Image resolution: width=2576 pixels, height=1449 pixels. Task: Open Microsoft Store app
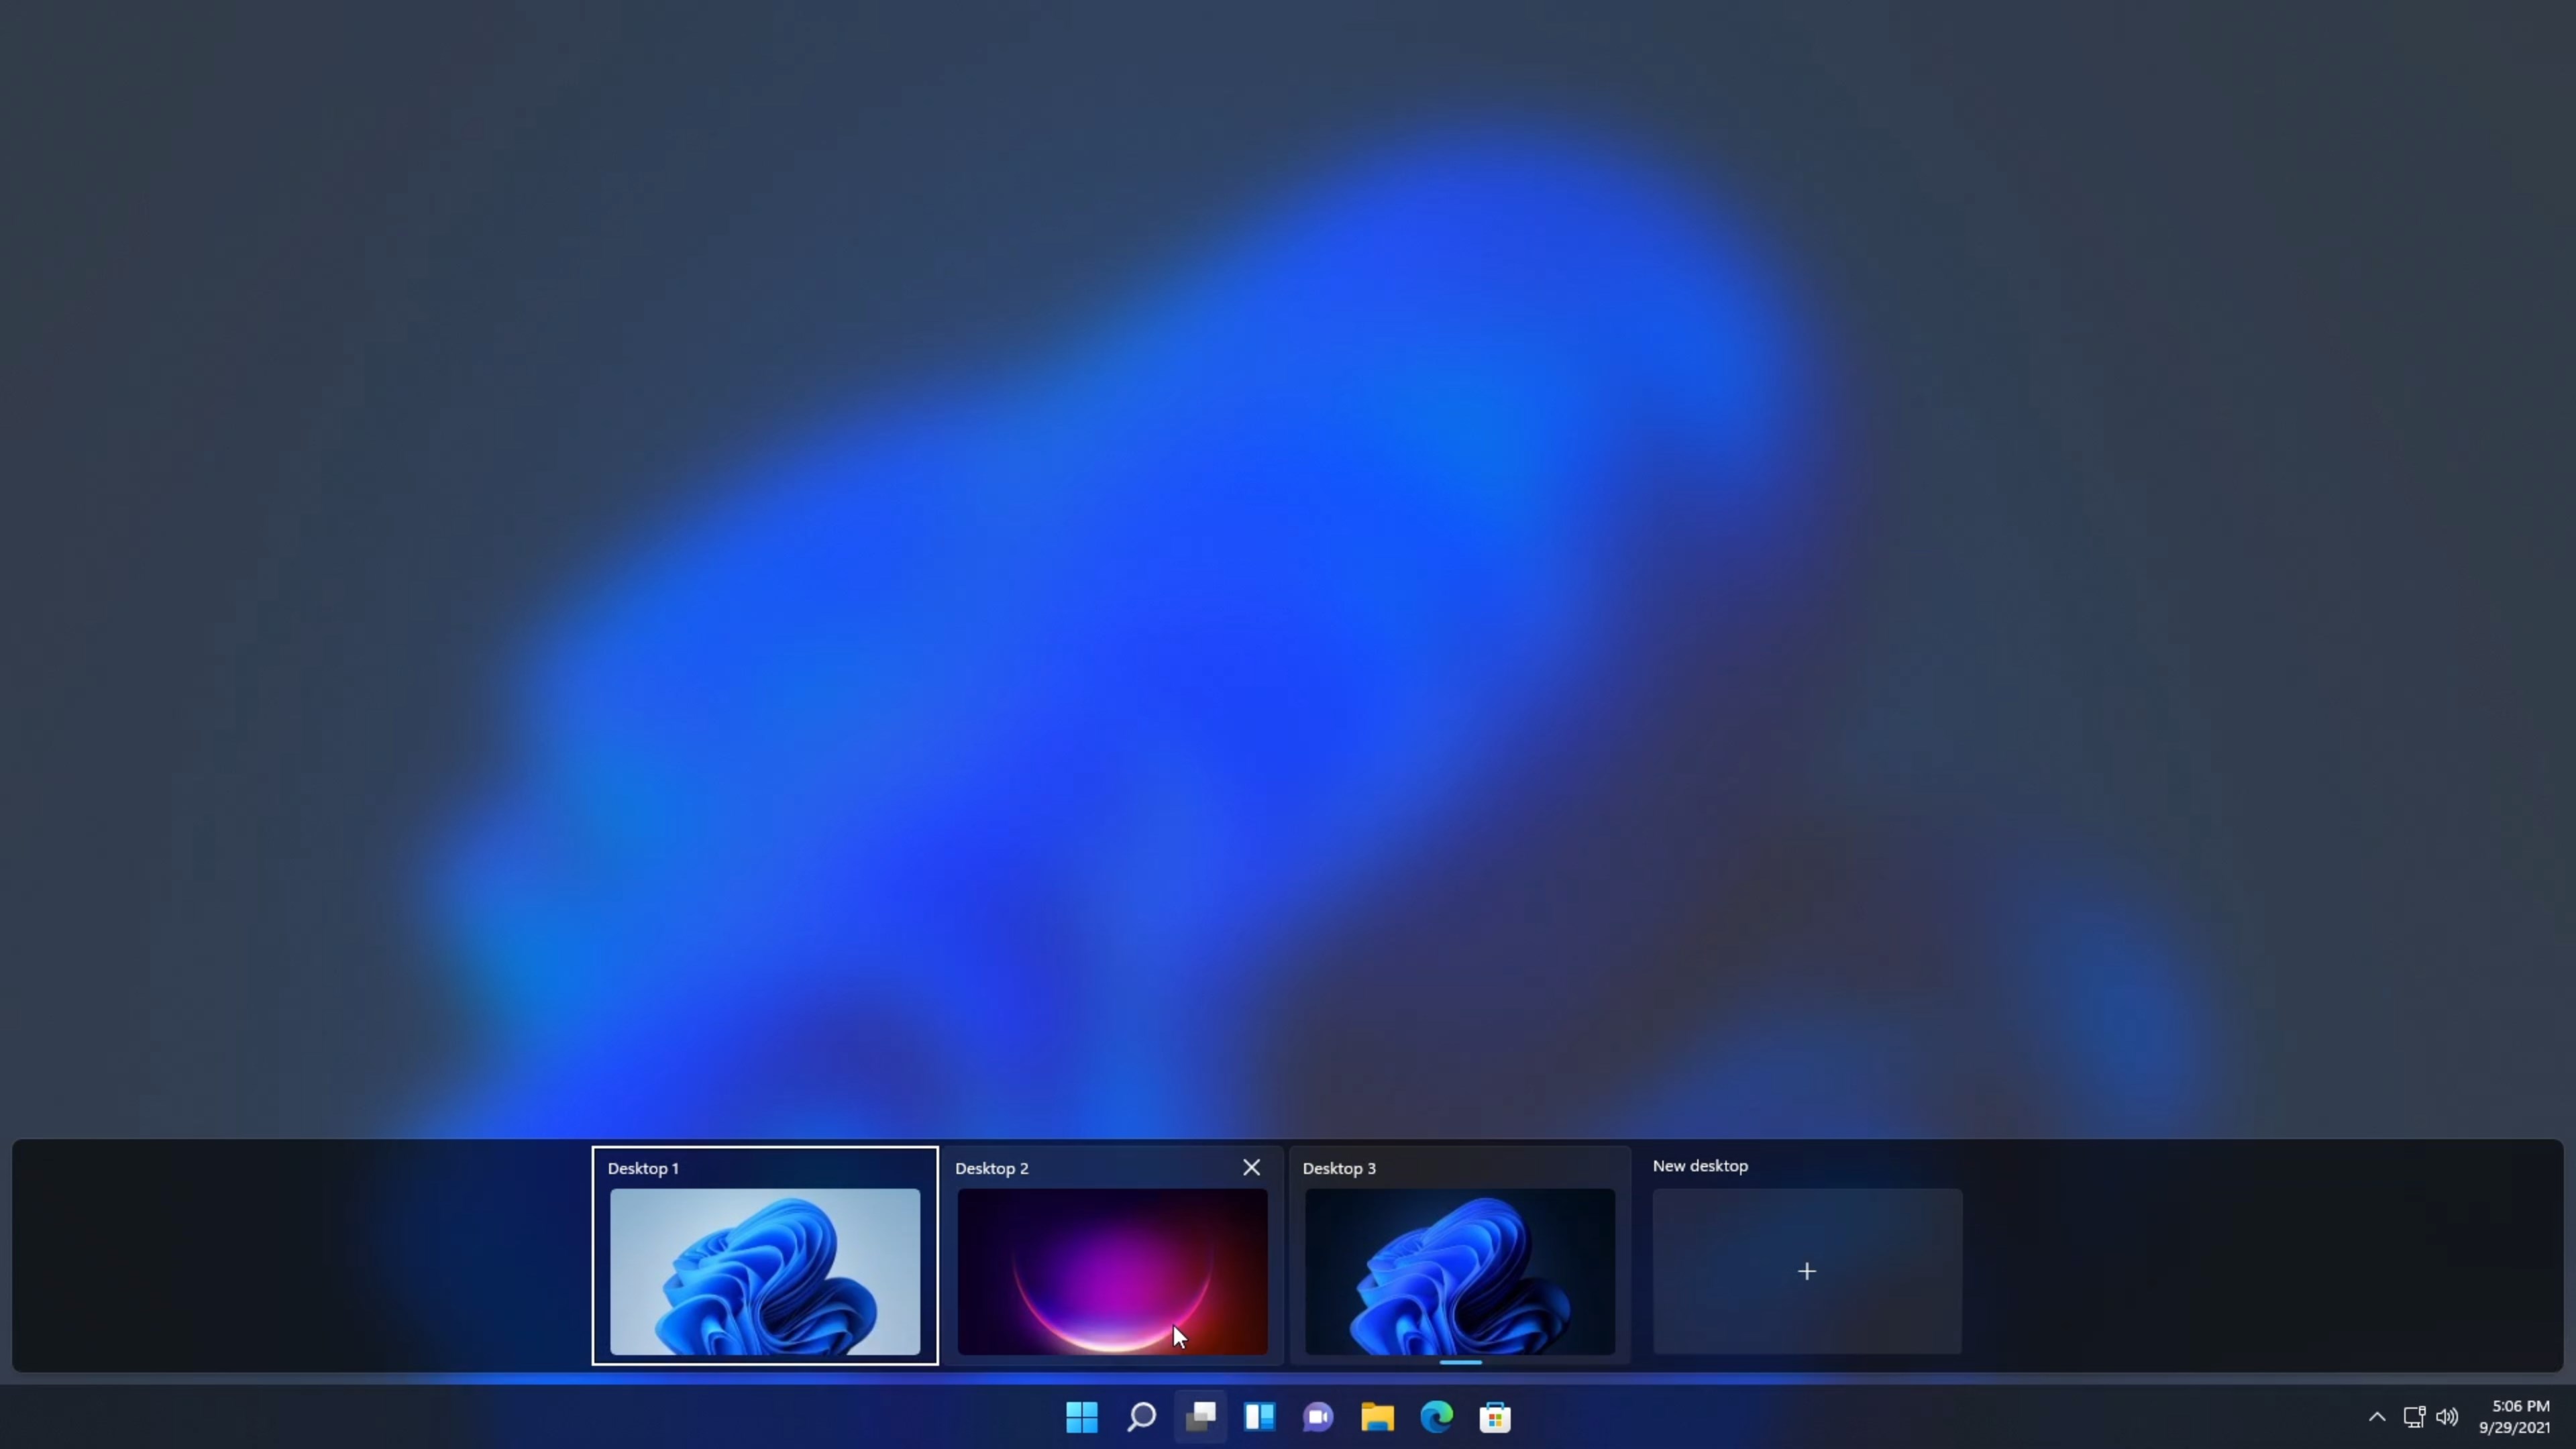1495,1417
